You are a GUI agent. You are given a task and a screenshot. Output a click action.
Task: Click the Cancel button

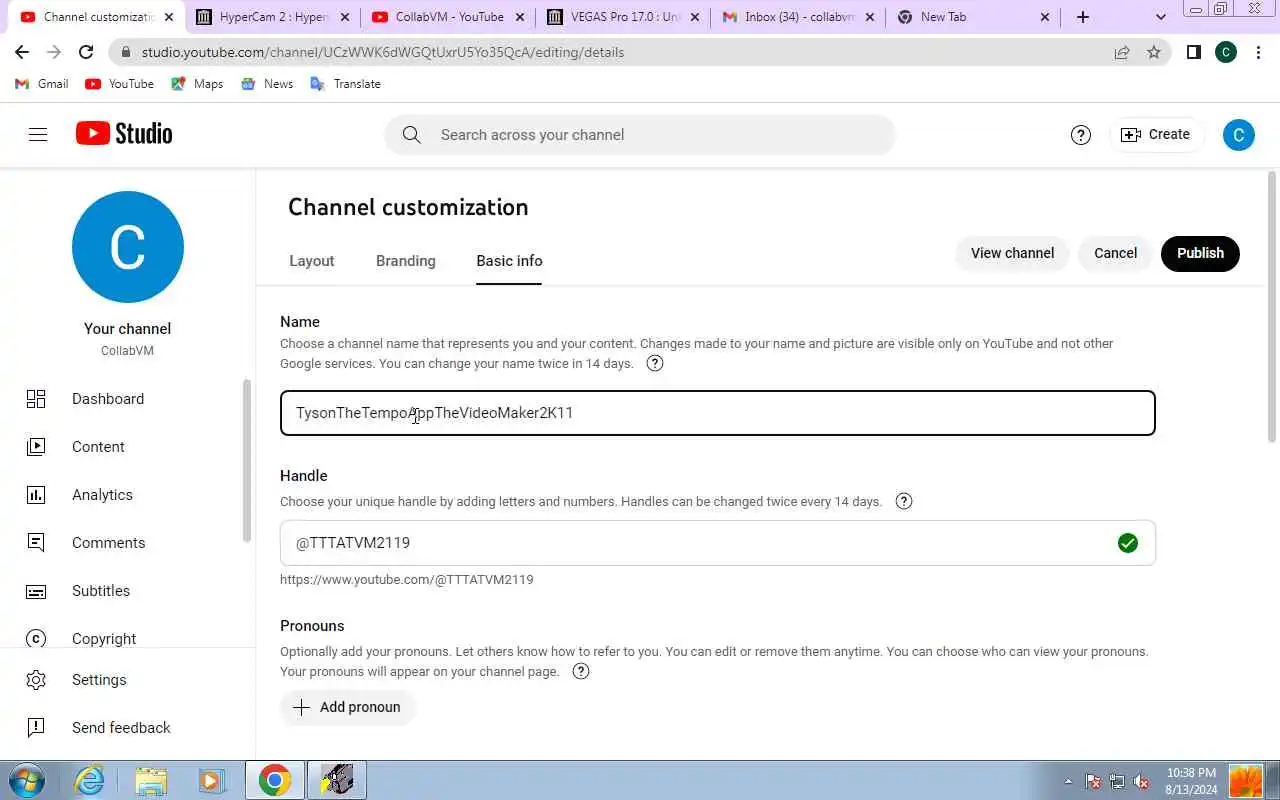pos(1115,253)
